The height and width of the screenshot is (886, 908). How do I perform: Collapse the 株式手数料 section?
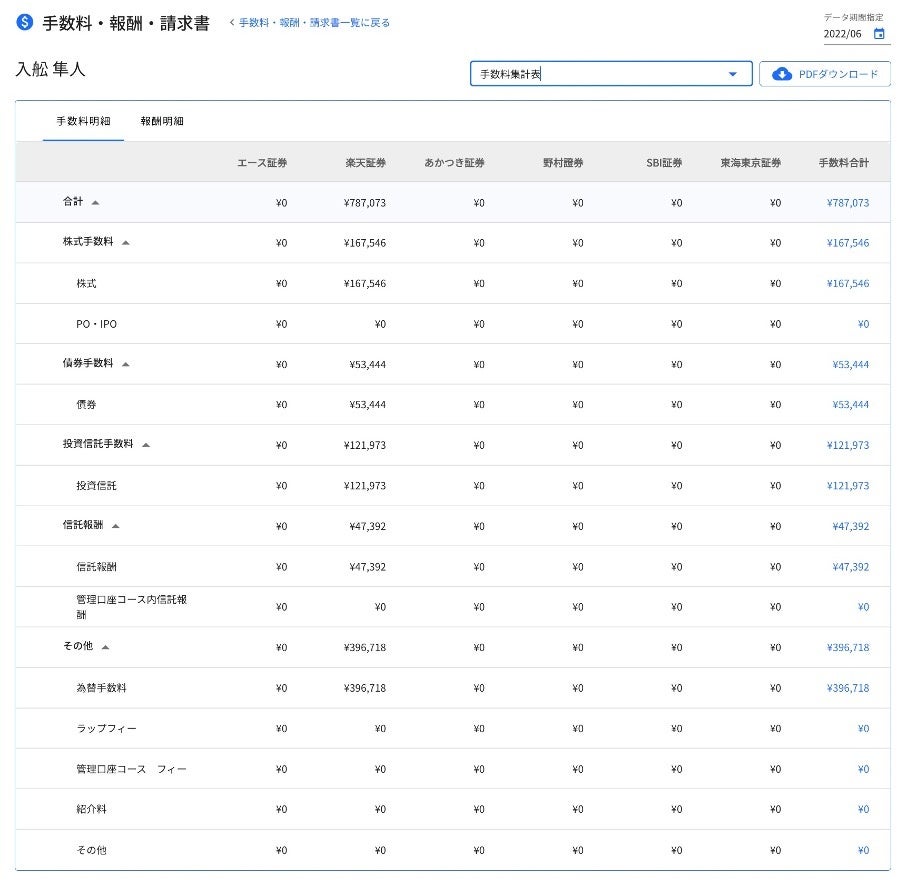(126, 243)
